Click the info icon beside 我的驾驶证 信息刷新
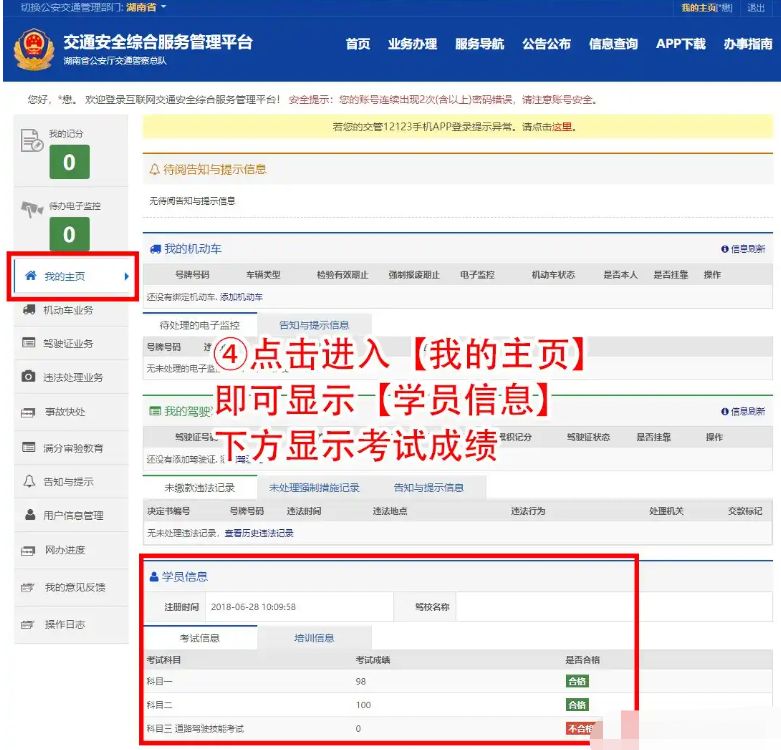The height and width of the screenshot is (750, 781). pos(725,411)
